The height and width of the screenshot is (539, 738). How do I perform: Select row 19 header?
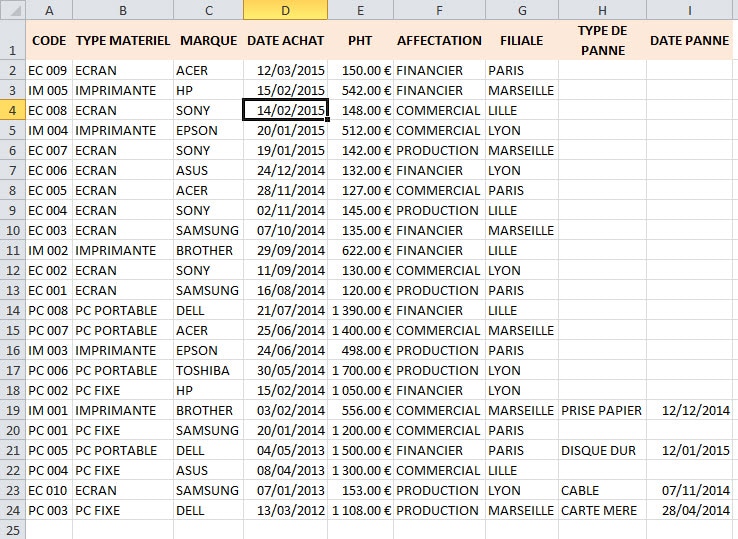click(x=13, y=410)
